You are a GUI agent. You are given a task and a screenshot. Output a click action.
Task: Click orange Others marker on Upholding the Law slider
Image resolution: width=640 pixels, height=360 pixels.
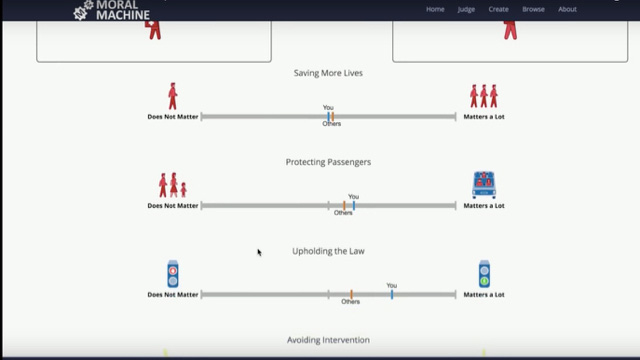351,294
